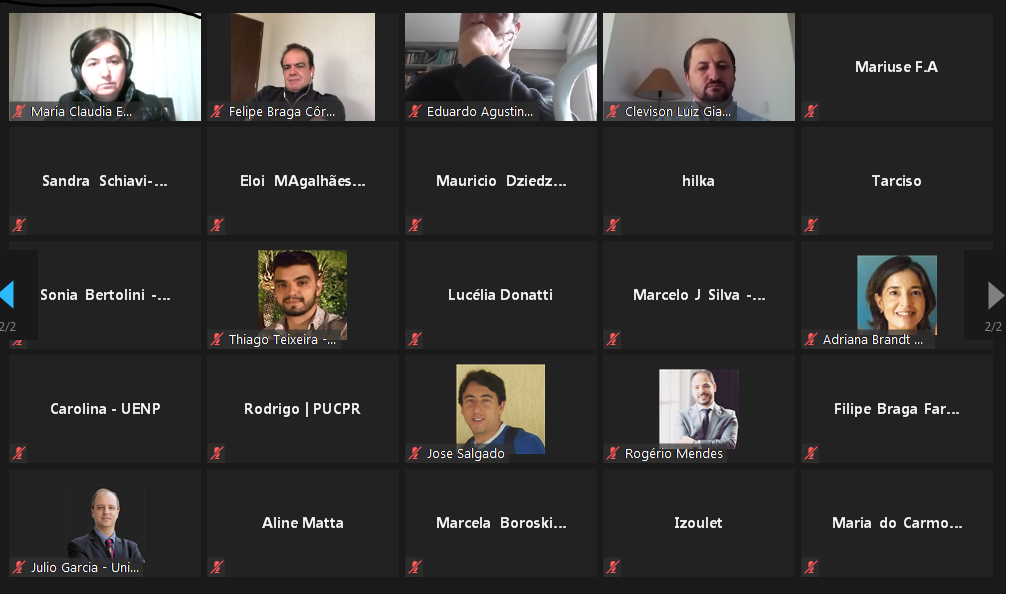Select Eduardo Agustin video tile
This screenshot has height=594, width=1010.
point(500,67)
